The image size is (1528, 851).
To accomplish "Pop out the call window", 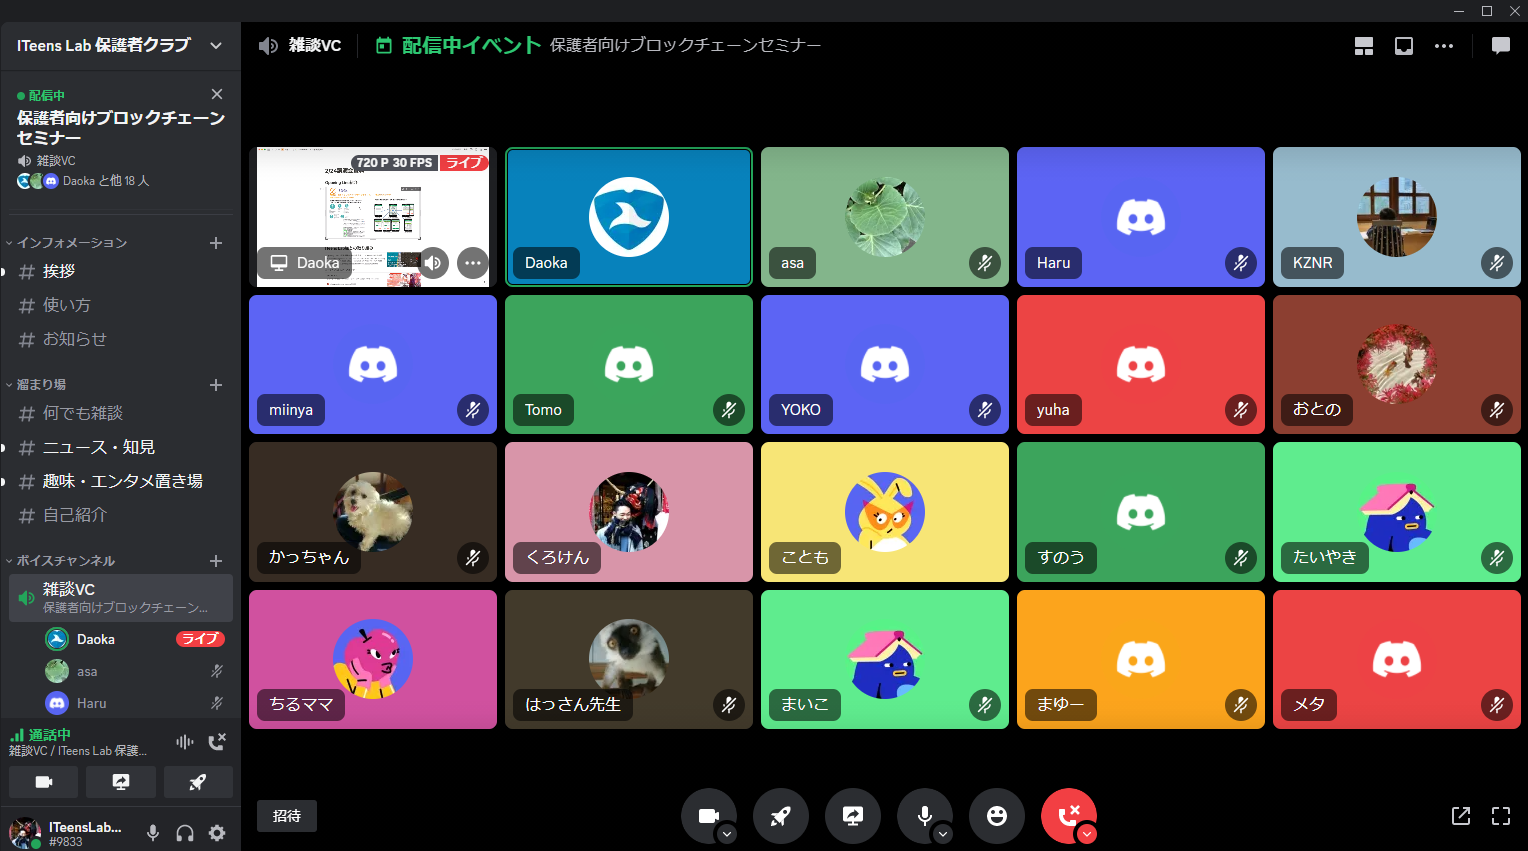I will click(x=1461, y=816).
